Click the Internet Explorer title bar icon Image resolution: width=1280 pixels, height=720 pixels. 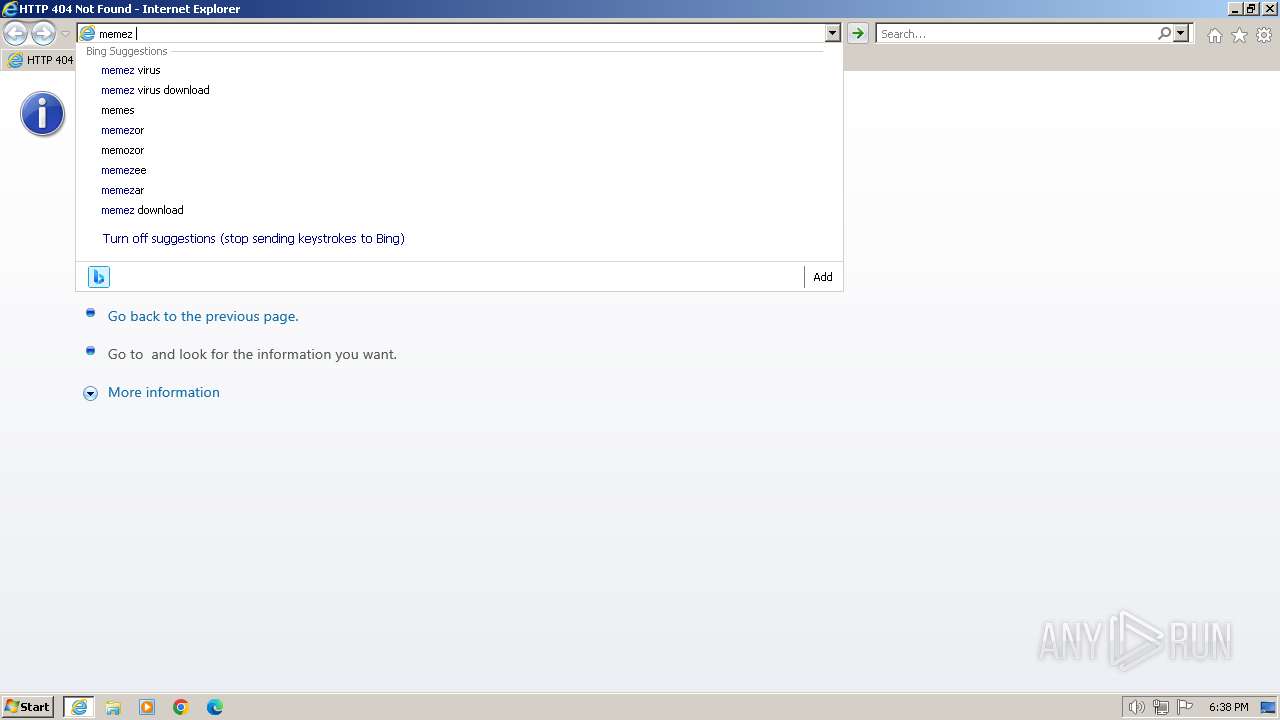(10, 9)
